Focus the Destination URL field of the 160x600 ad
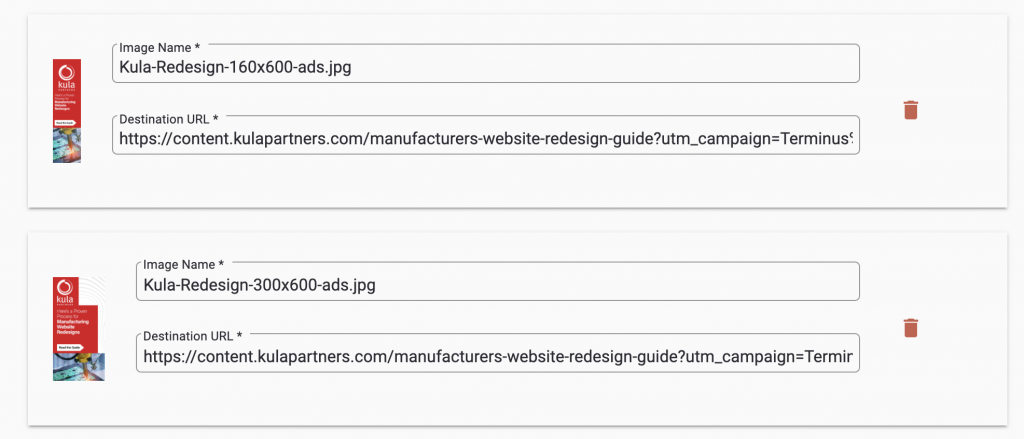 486,135
